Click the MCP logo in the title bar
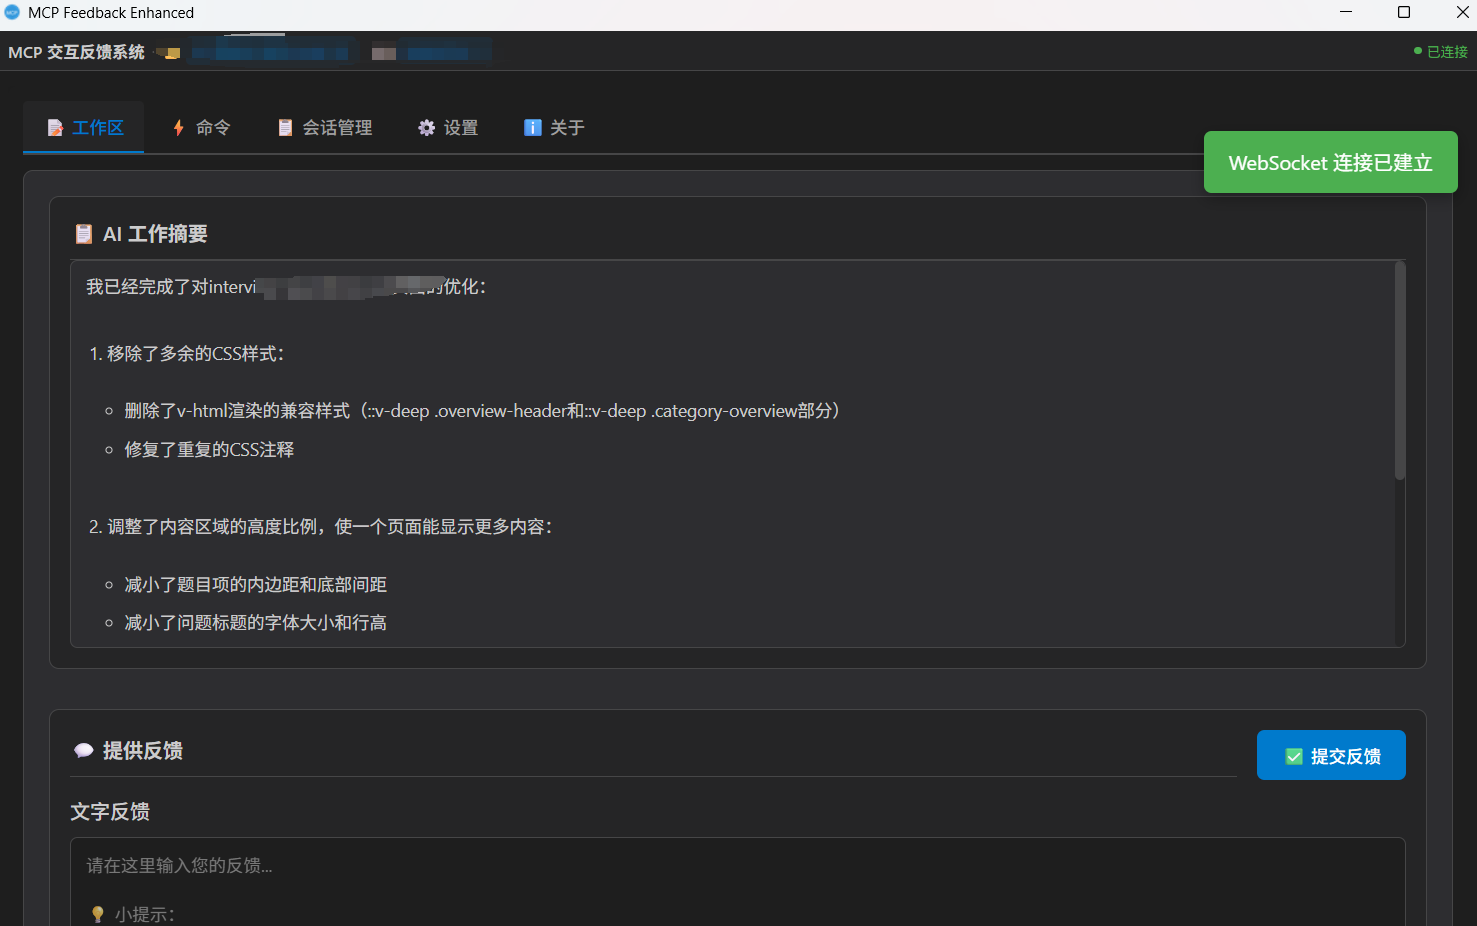Image resolution: width=1477 pixels, height=926 pixels. pyautogui.click(x=12, y=12)
